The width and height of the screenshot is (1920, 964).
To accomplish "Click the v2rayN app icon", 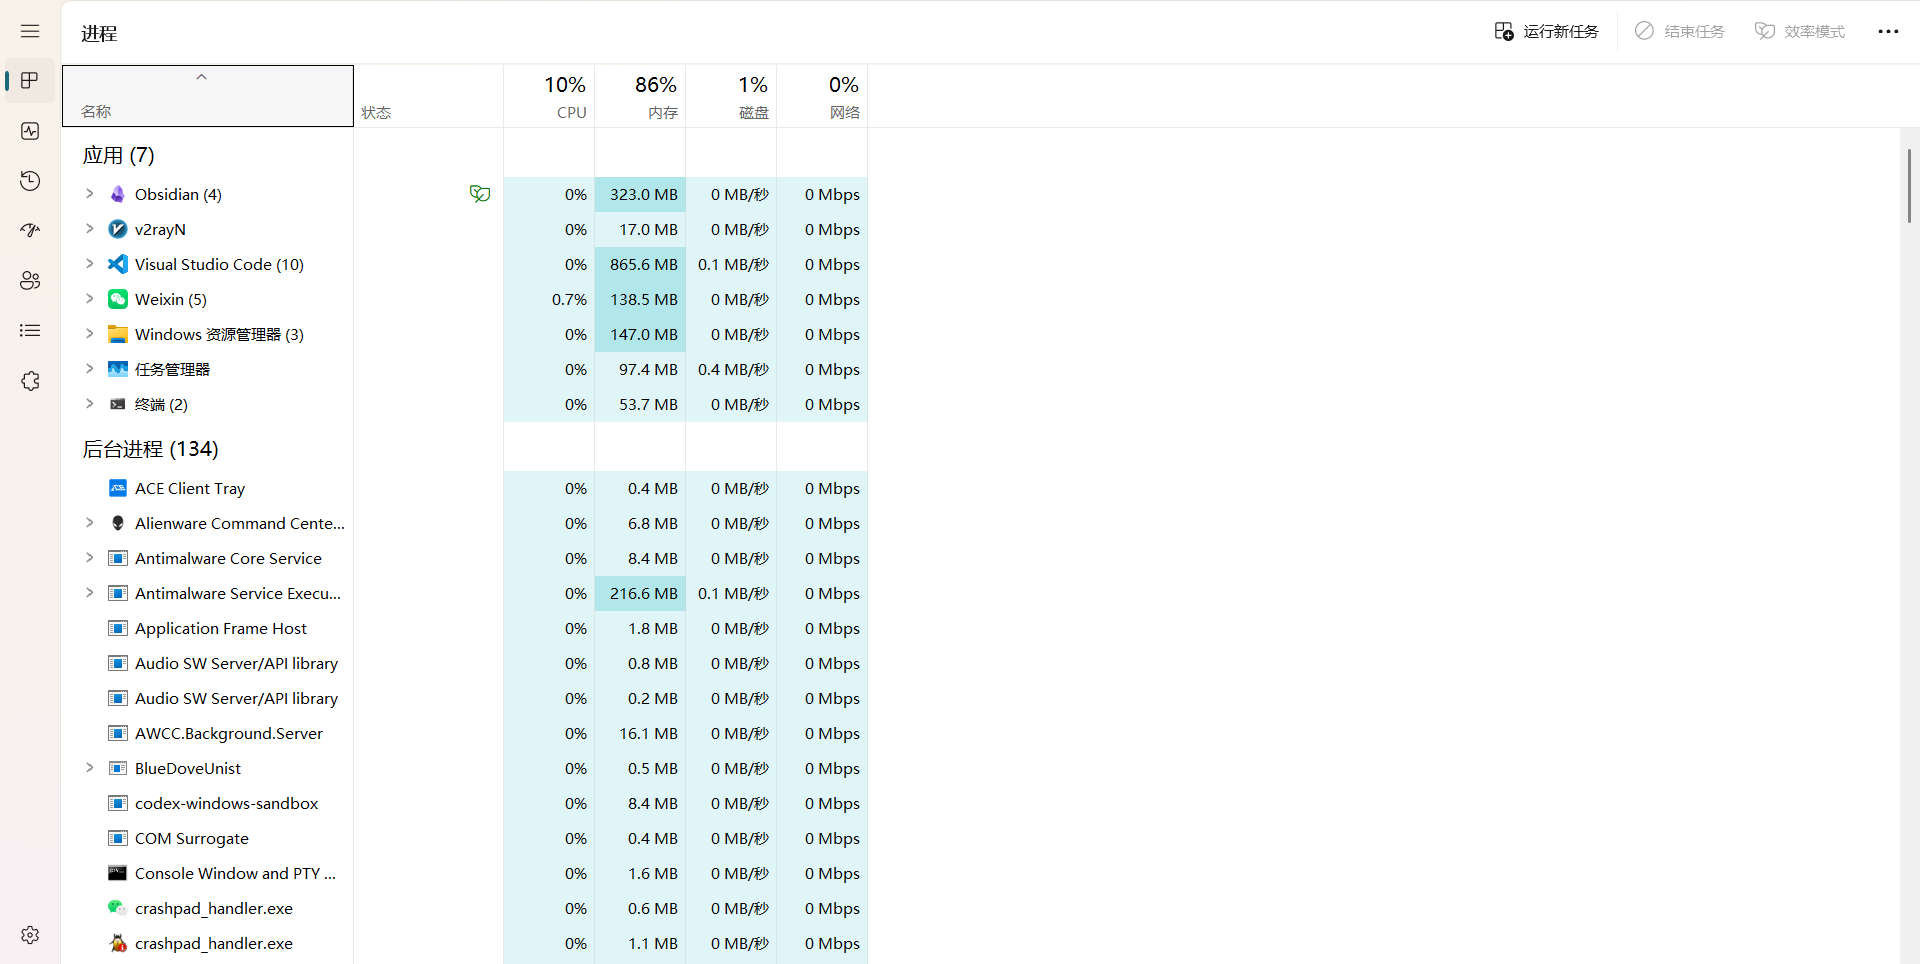I will coord(118,229).
